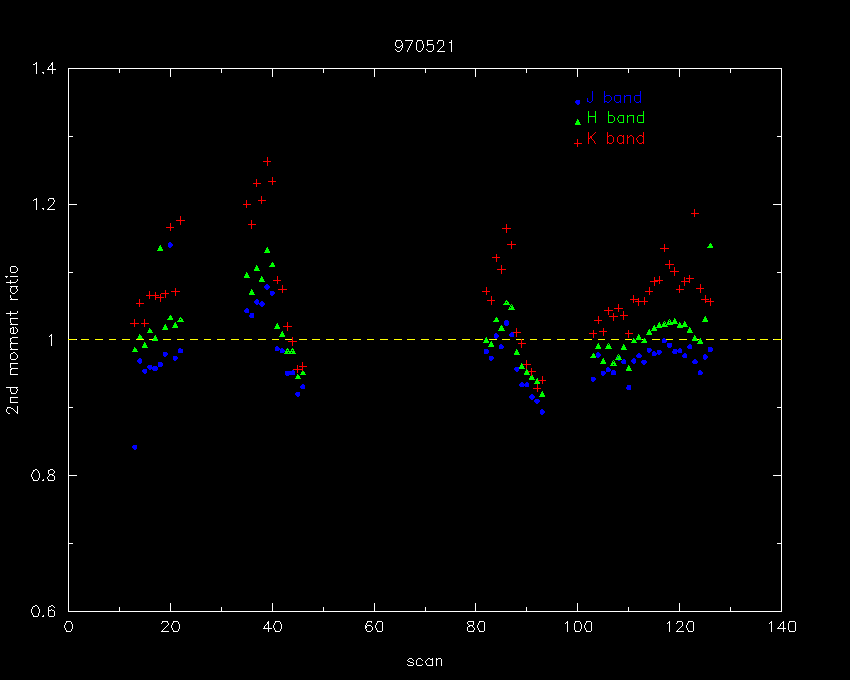
Task: Click the 60 x-axis tick label
Action: pyautogui.click(x=374, y=627)
